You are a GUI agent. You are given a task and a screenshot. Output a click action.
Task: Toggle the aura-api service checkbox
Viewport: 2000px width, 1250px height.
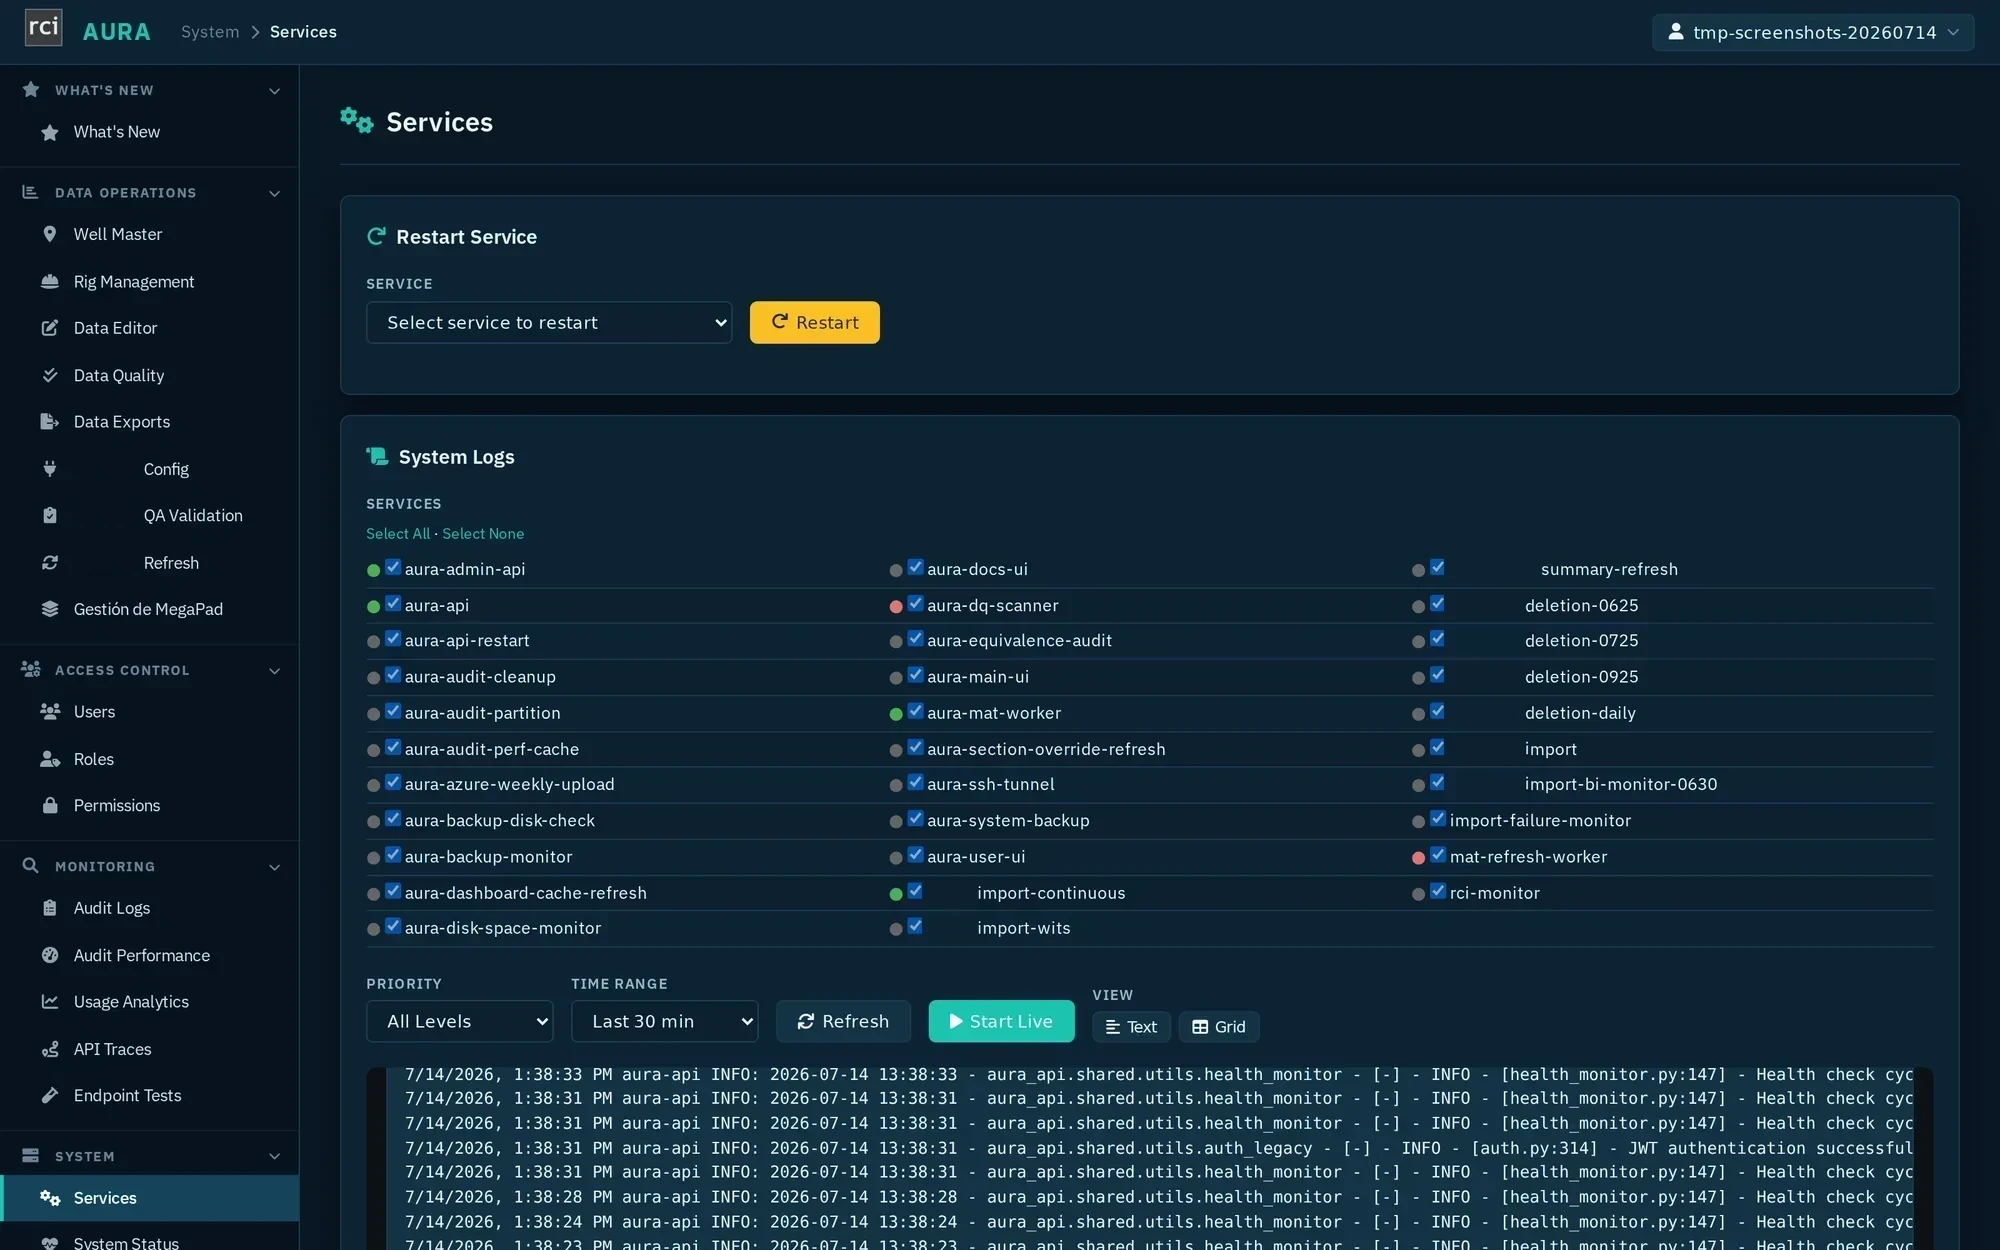pos(393,604)
